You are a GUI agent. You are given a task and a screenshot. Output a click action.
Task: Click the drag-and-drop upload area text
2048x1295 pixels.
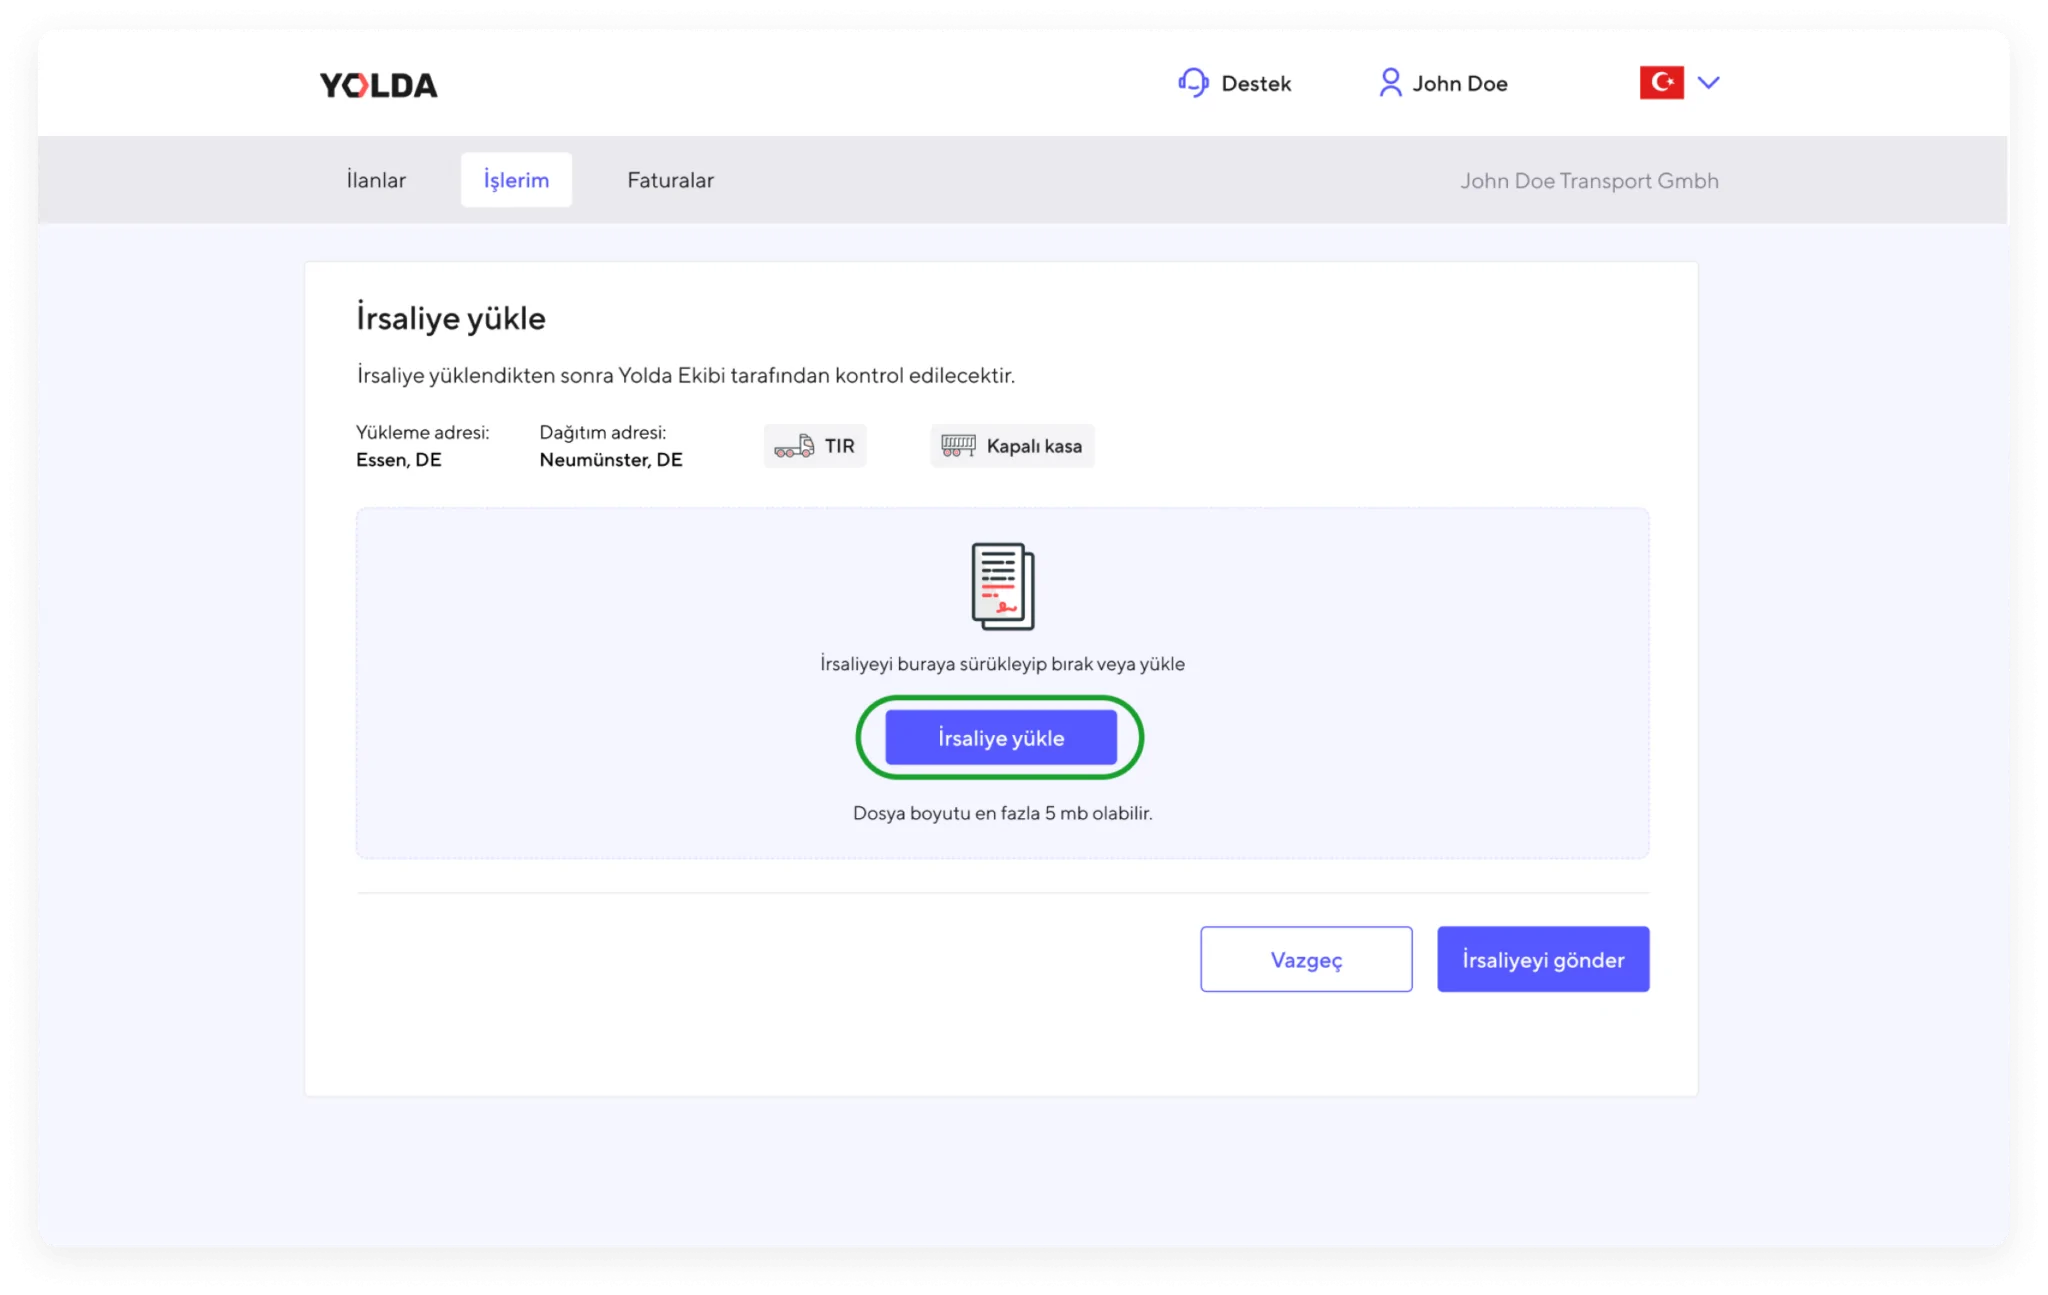pos(1002,664)
